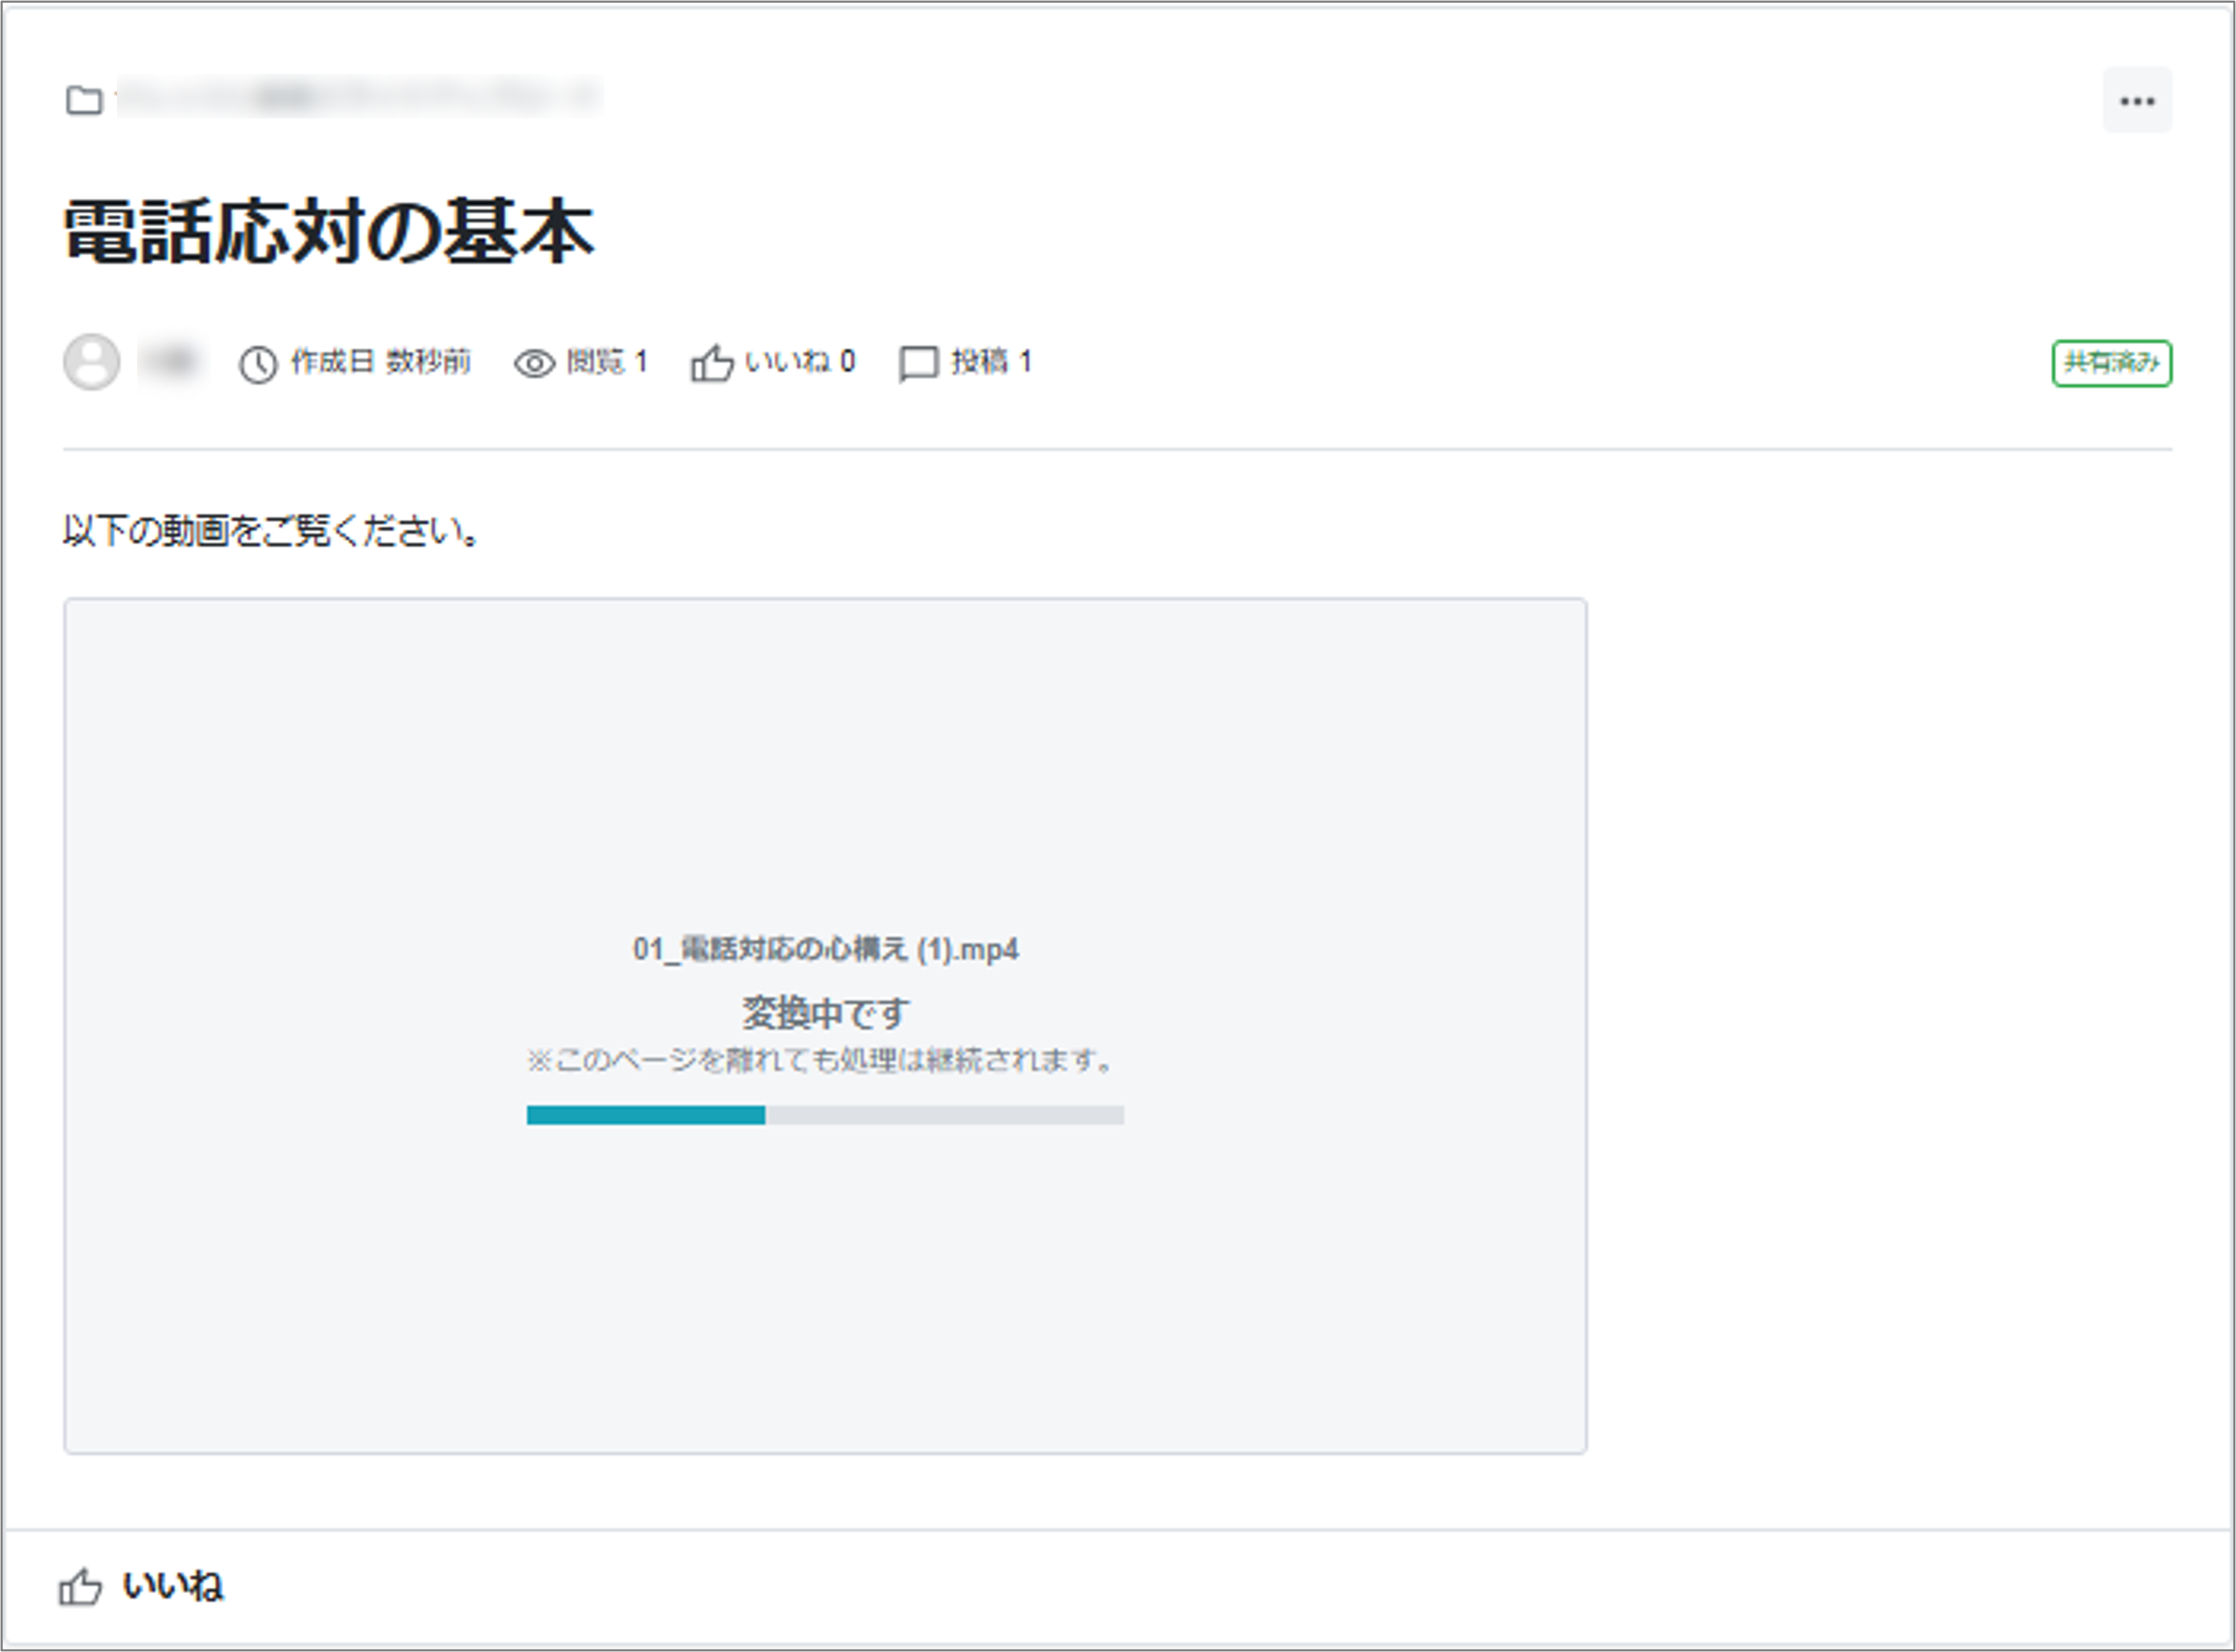Screen dimensions: 2236x1652
Task: Click the author avatar icon
Action: tap(92, 362)
